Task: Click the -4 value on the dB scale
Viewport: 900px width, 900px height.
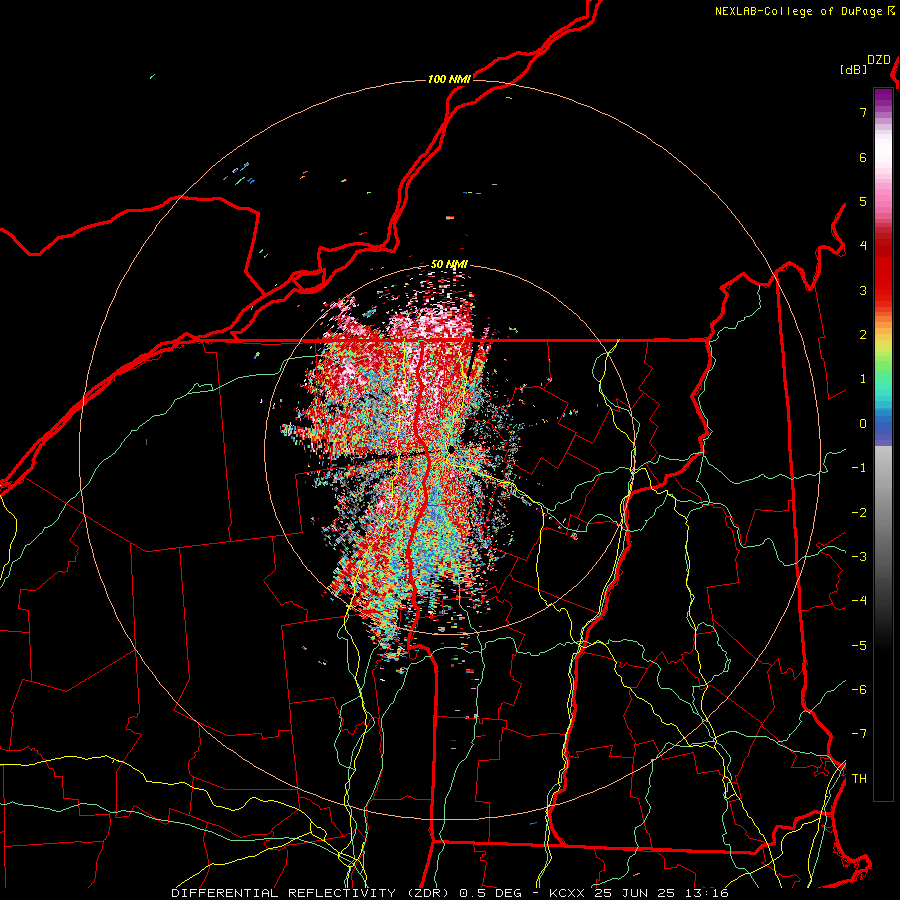Action: coord(859,600)
